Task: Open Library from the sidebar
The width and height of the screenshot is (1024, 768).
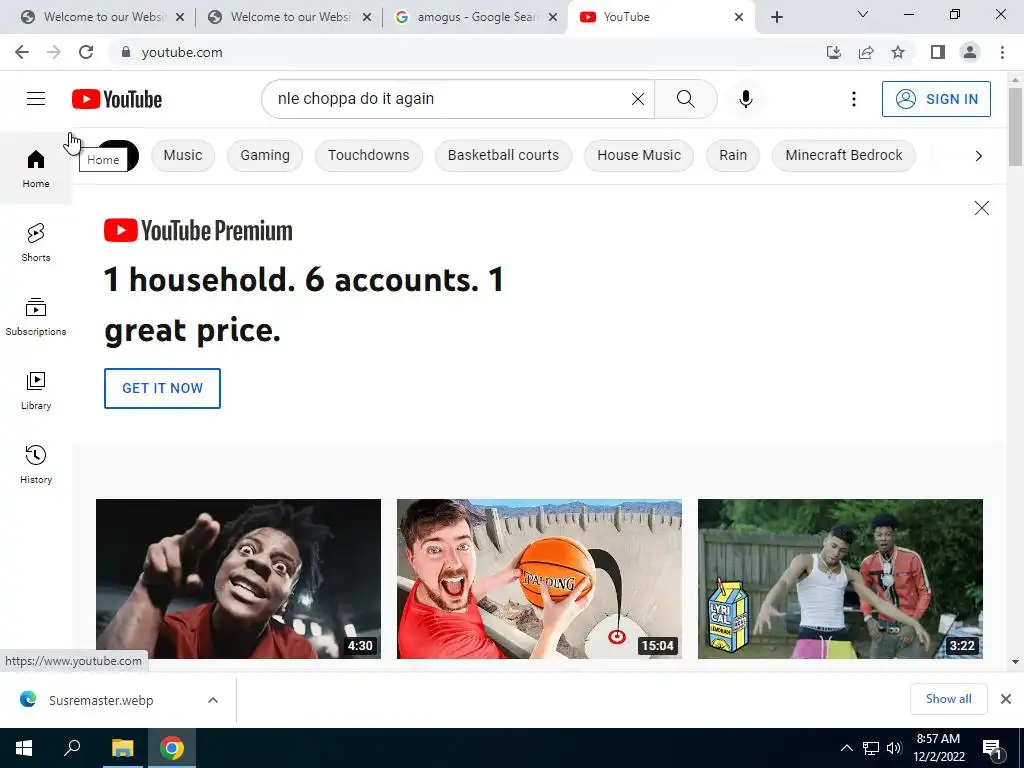Action: 36,391
